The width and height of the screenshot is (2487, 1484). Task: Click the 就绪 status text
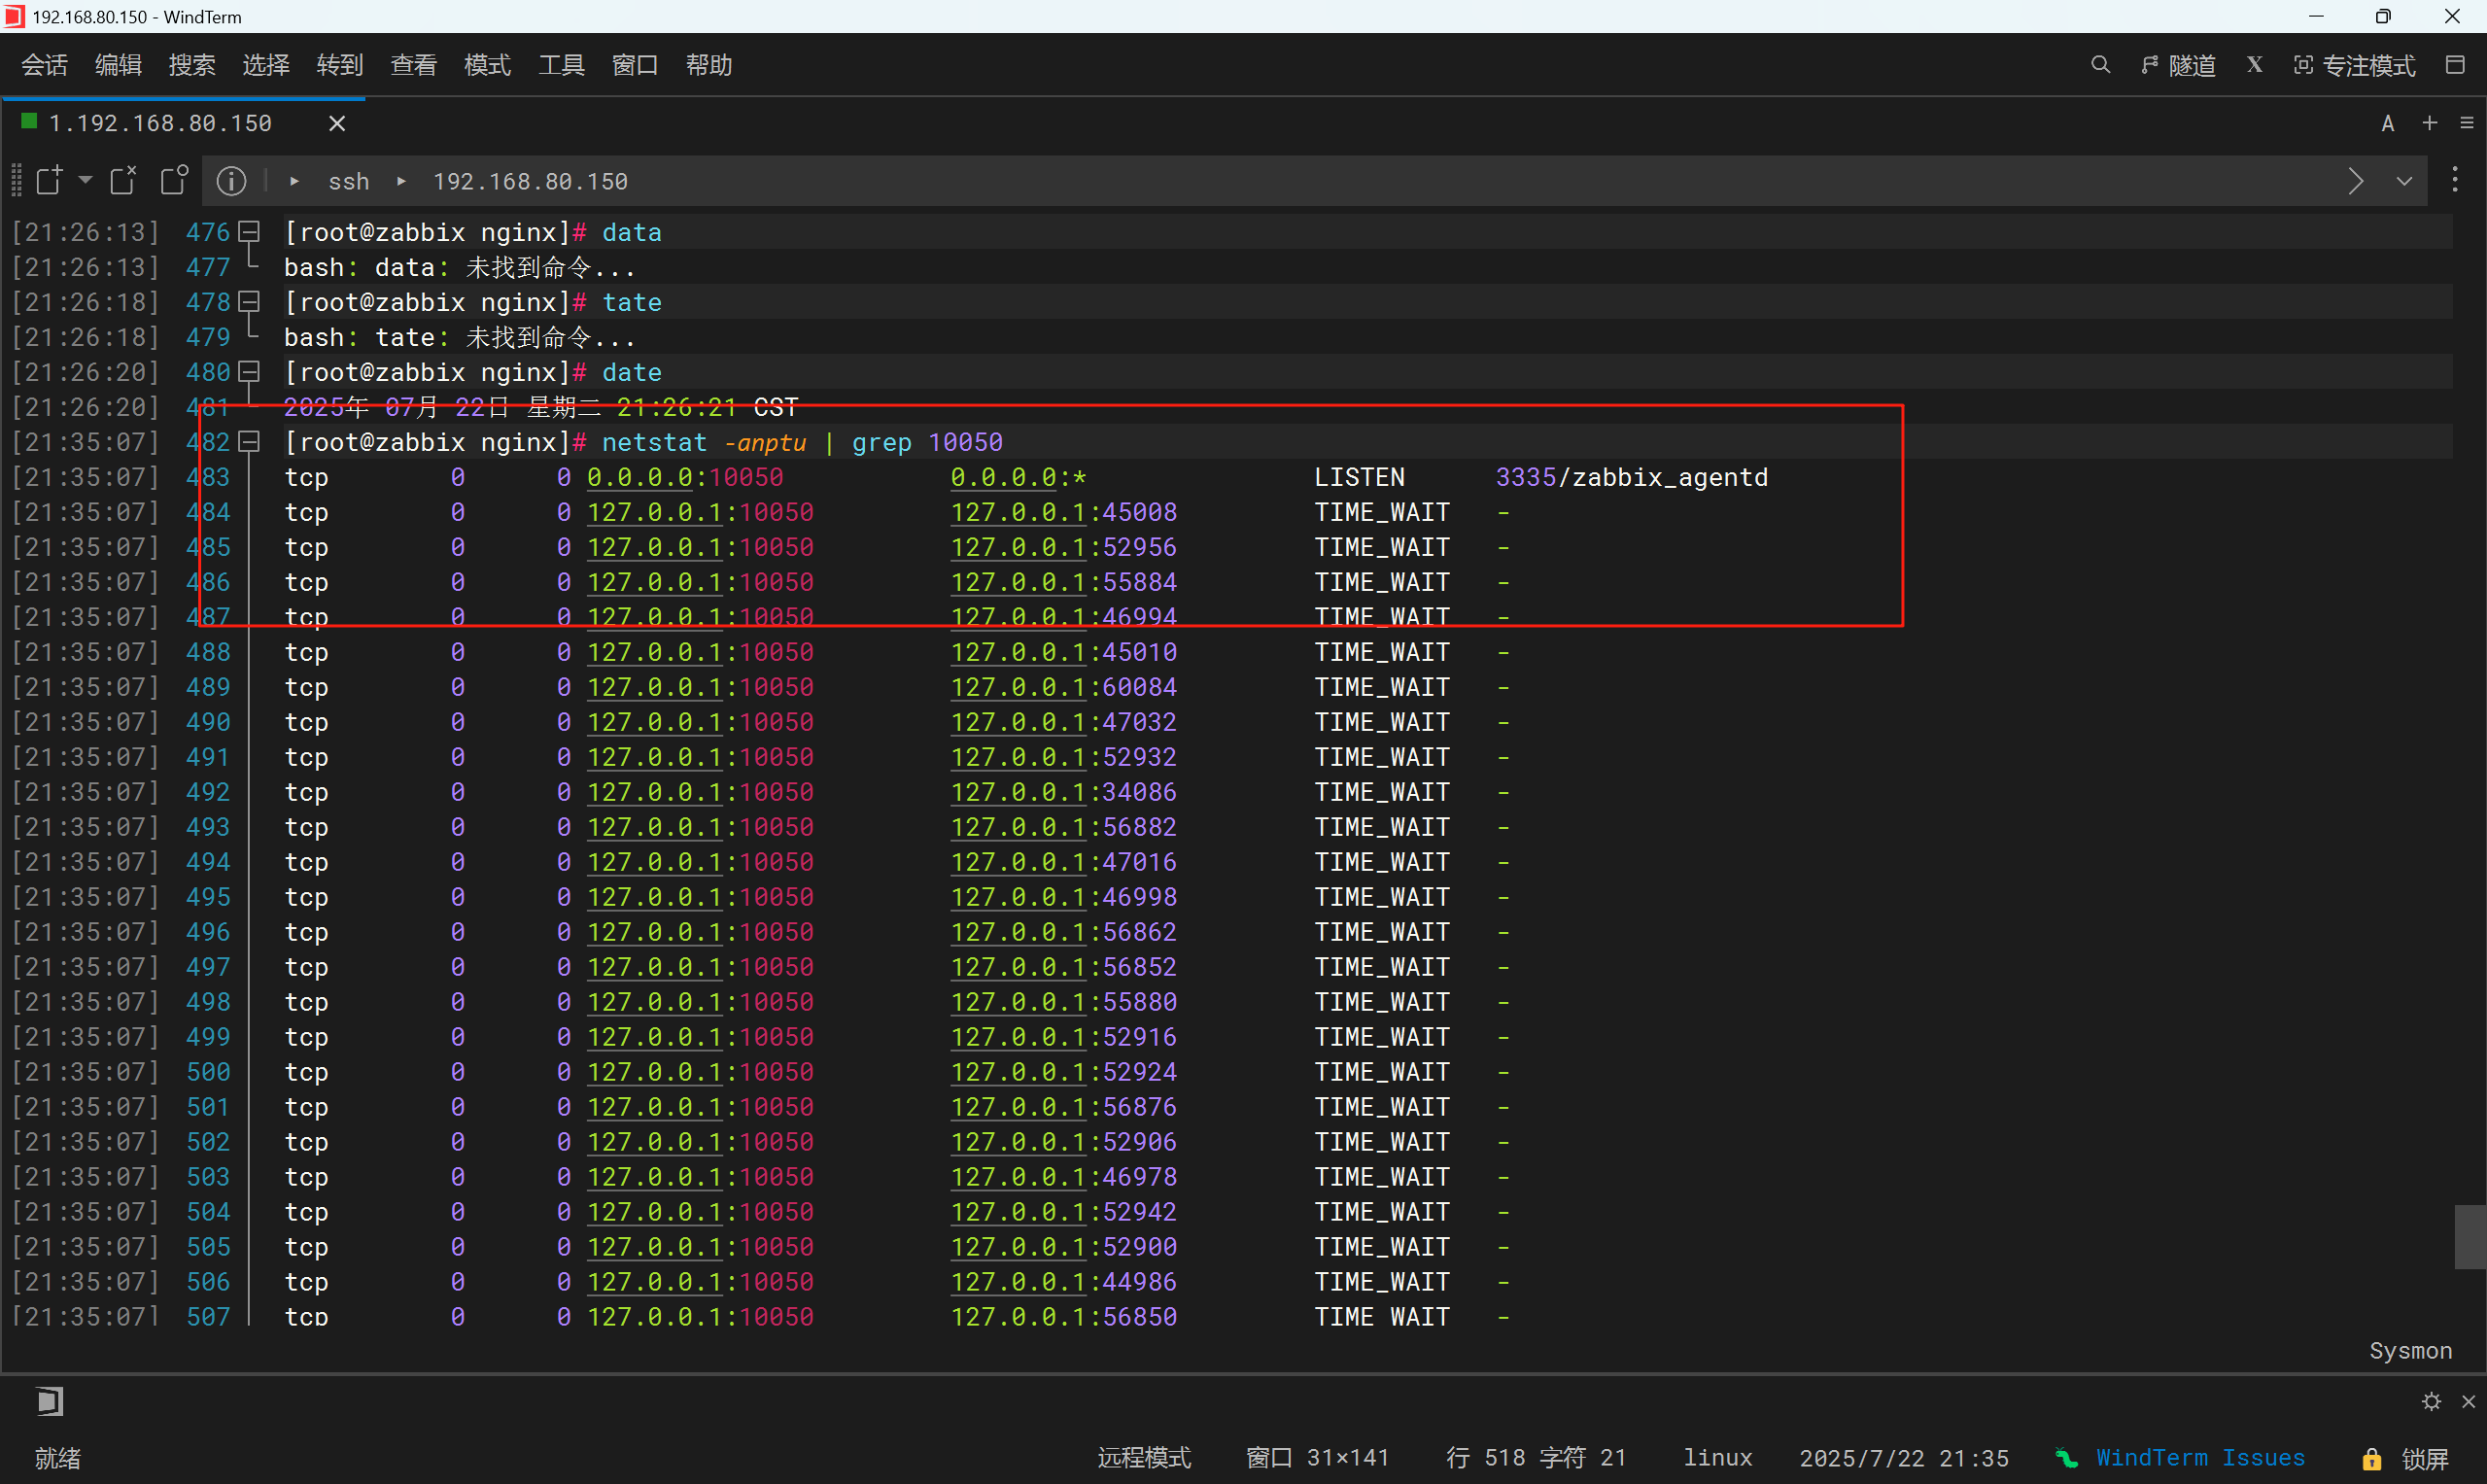point(58,1458)
